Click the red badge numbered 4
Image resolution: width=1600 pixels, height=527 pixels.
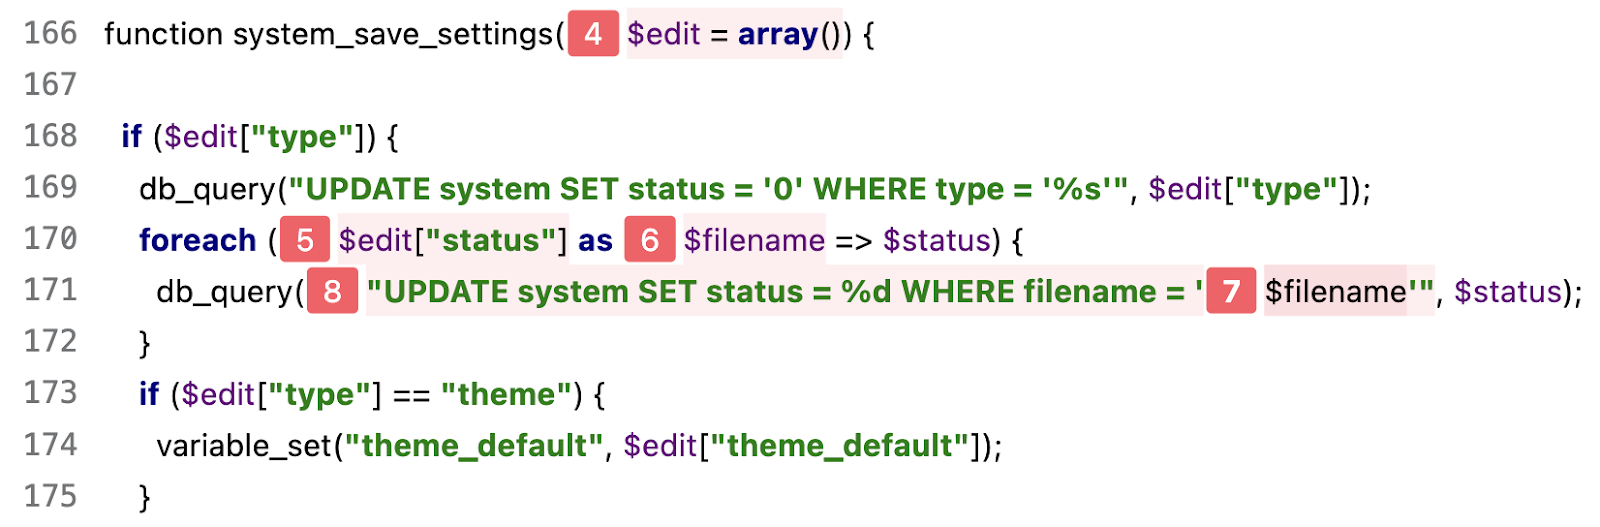coord(593,34)
